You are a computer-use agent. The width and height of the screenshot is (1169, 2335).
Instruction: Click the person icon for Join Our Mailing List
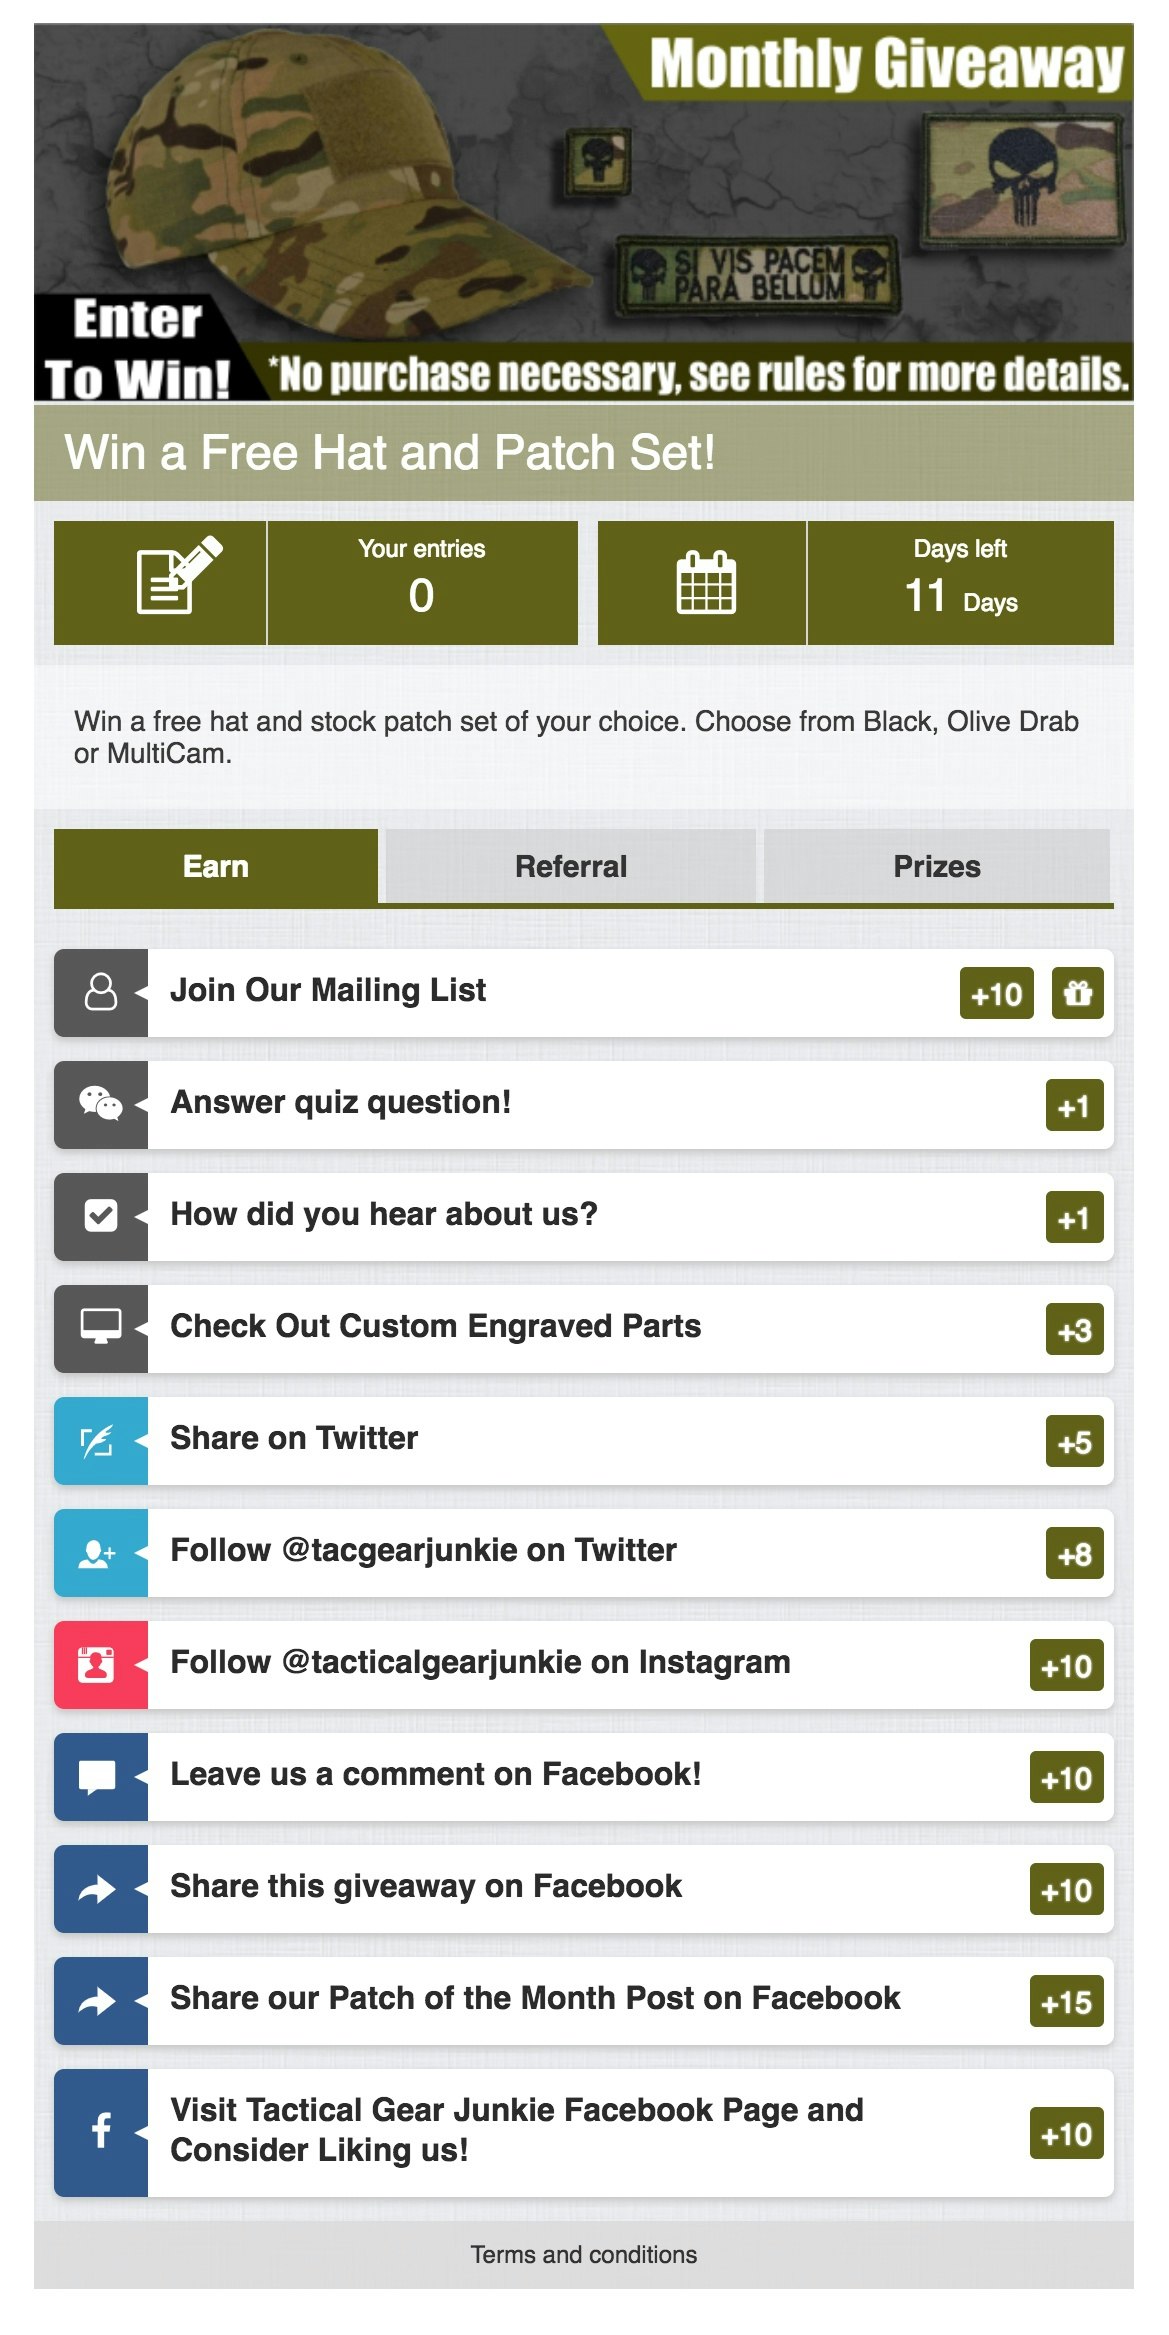tap(101, 992)
